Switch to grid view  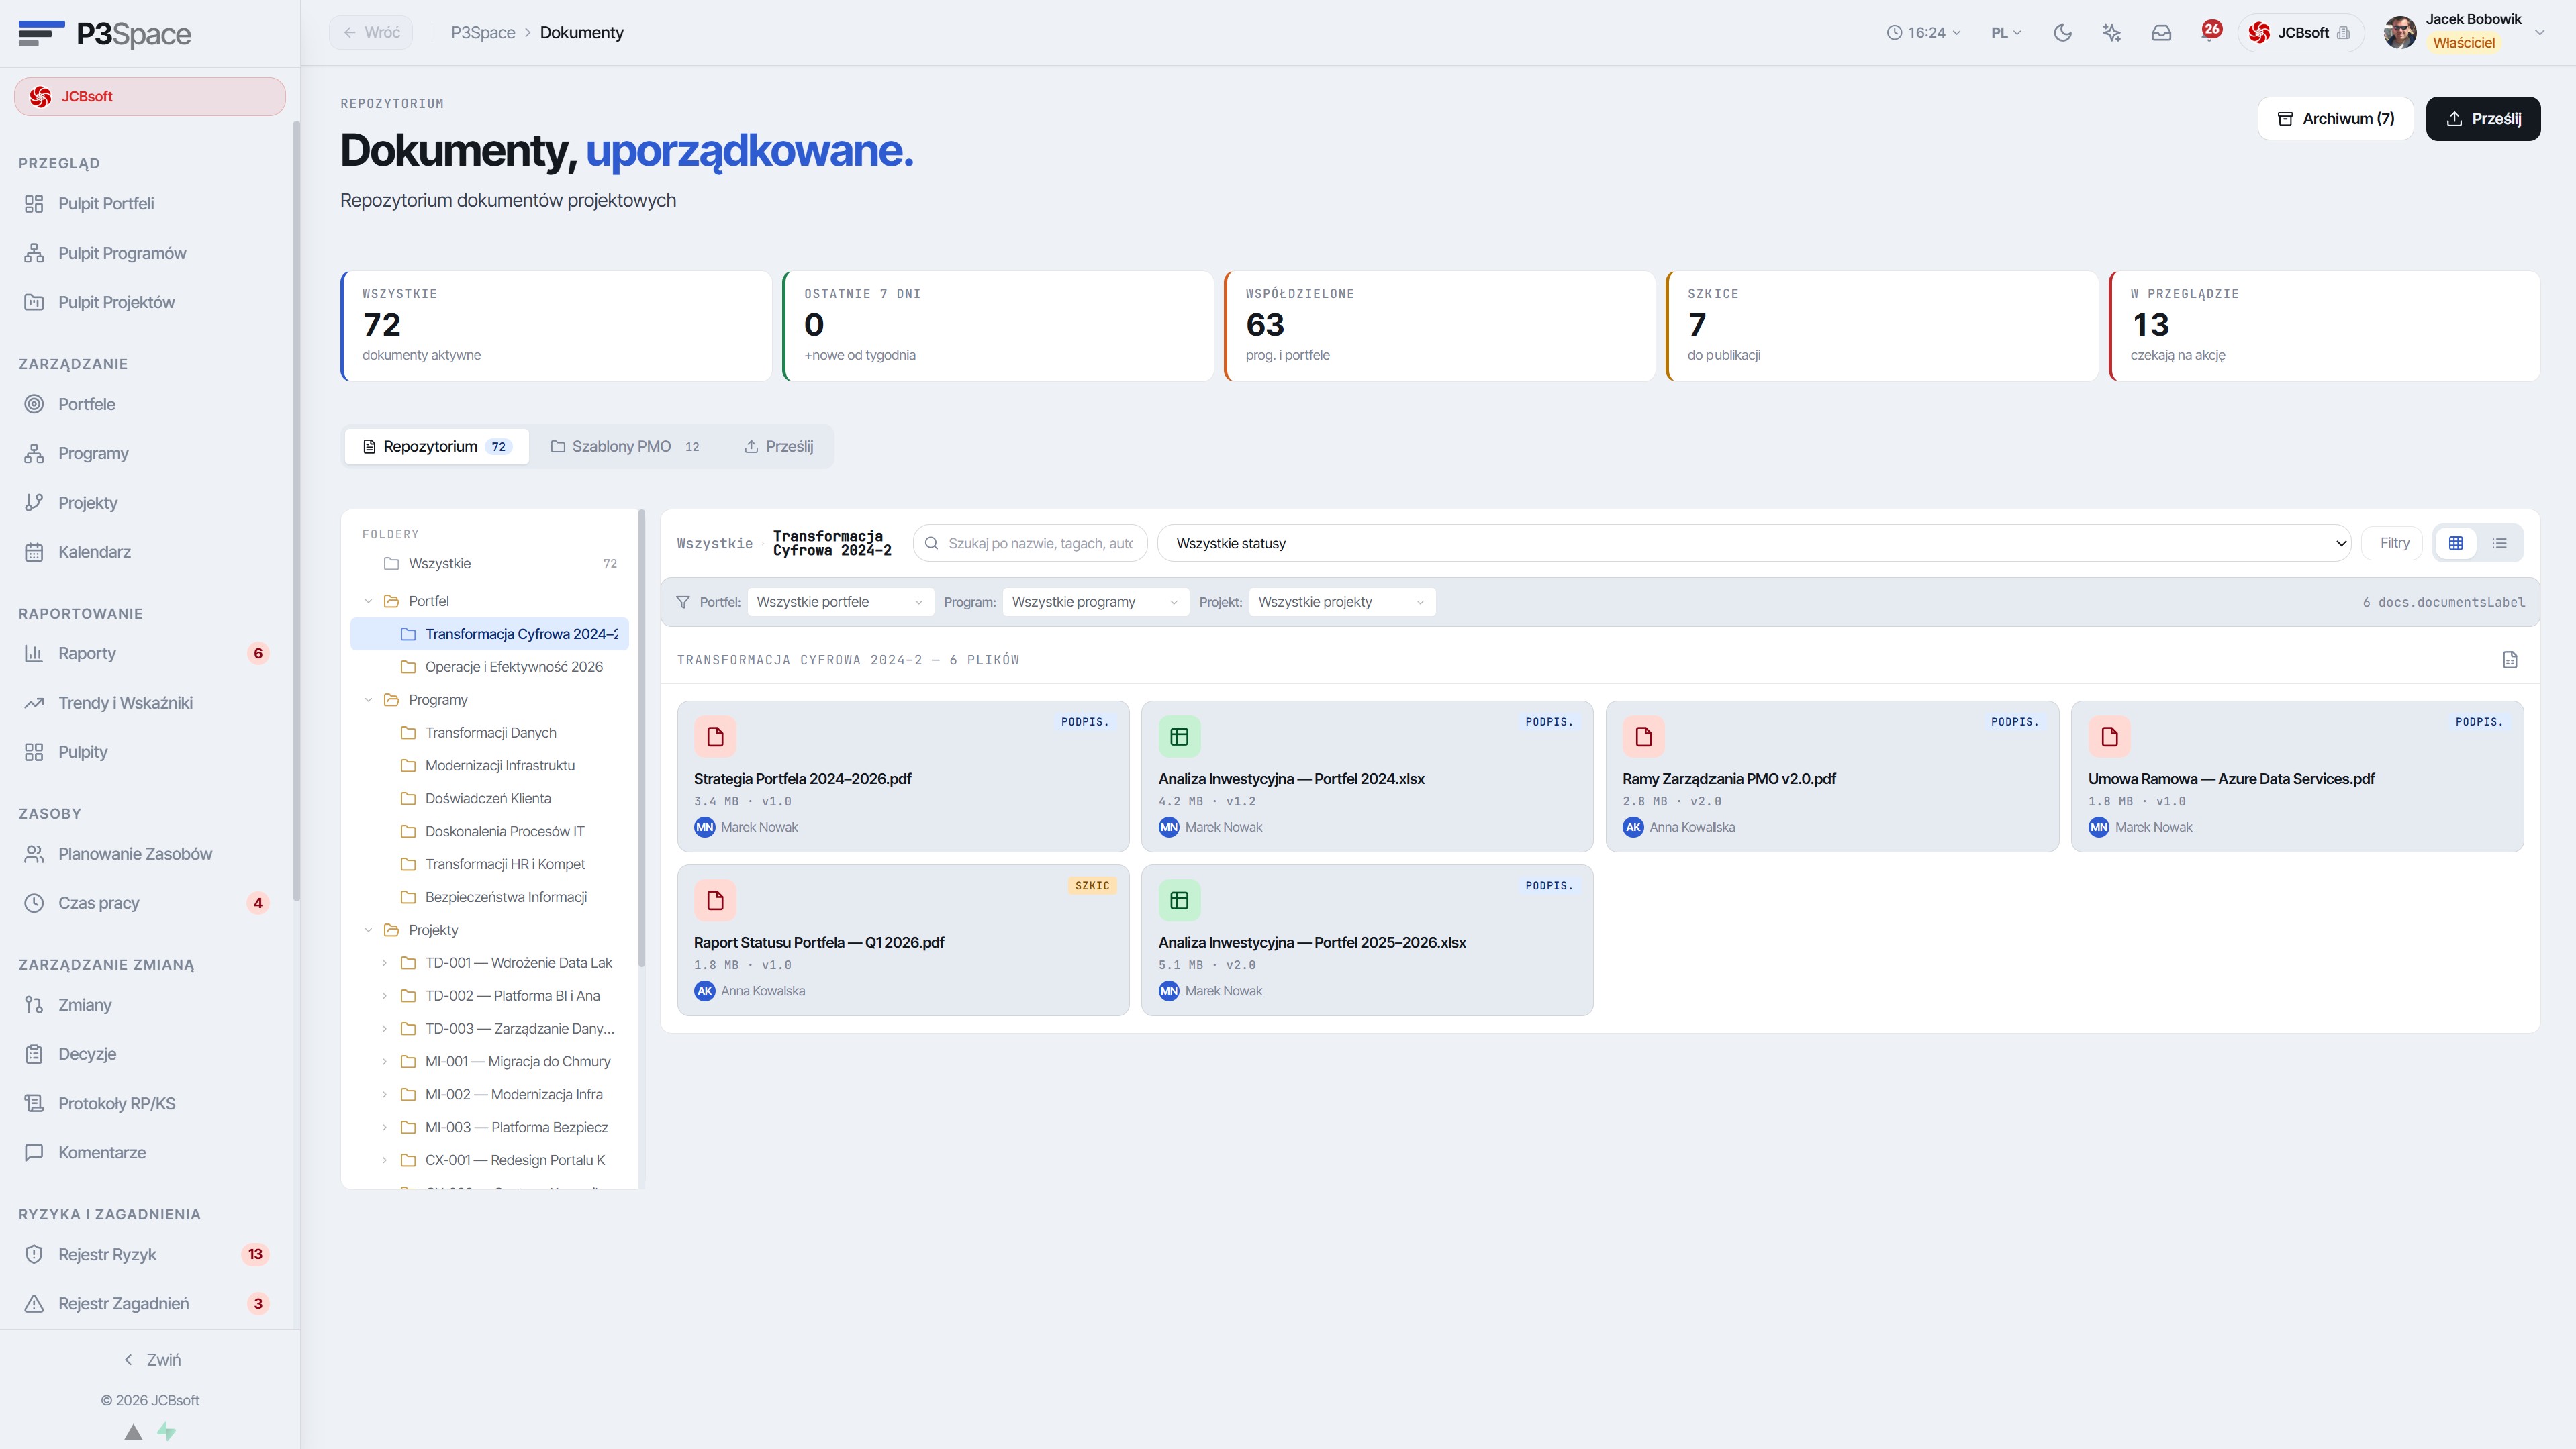point(2456,543)
